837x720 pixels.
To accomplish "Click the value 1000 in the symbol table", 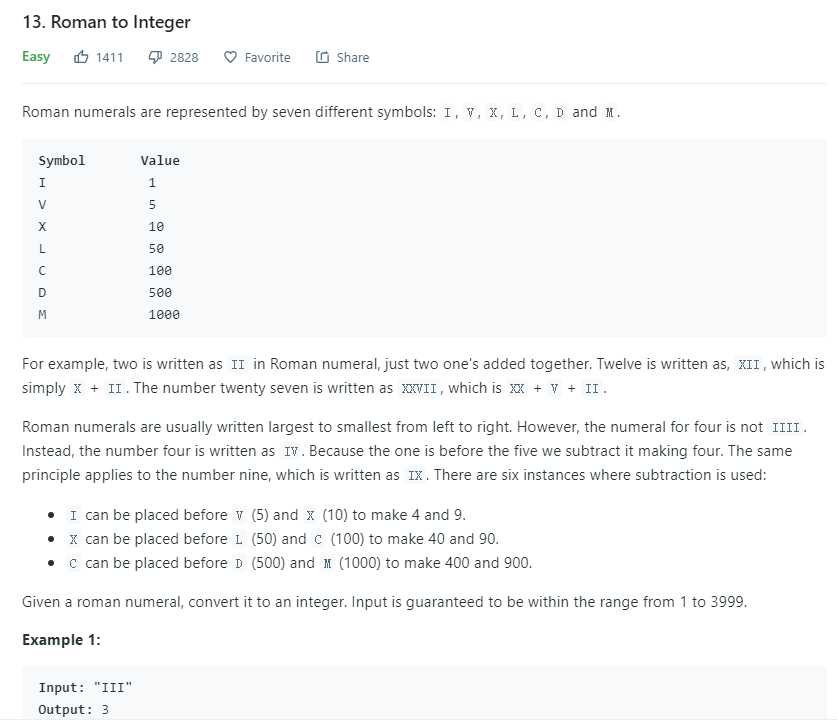I will point(164,314).
